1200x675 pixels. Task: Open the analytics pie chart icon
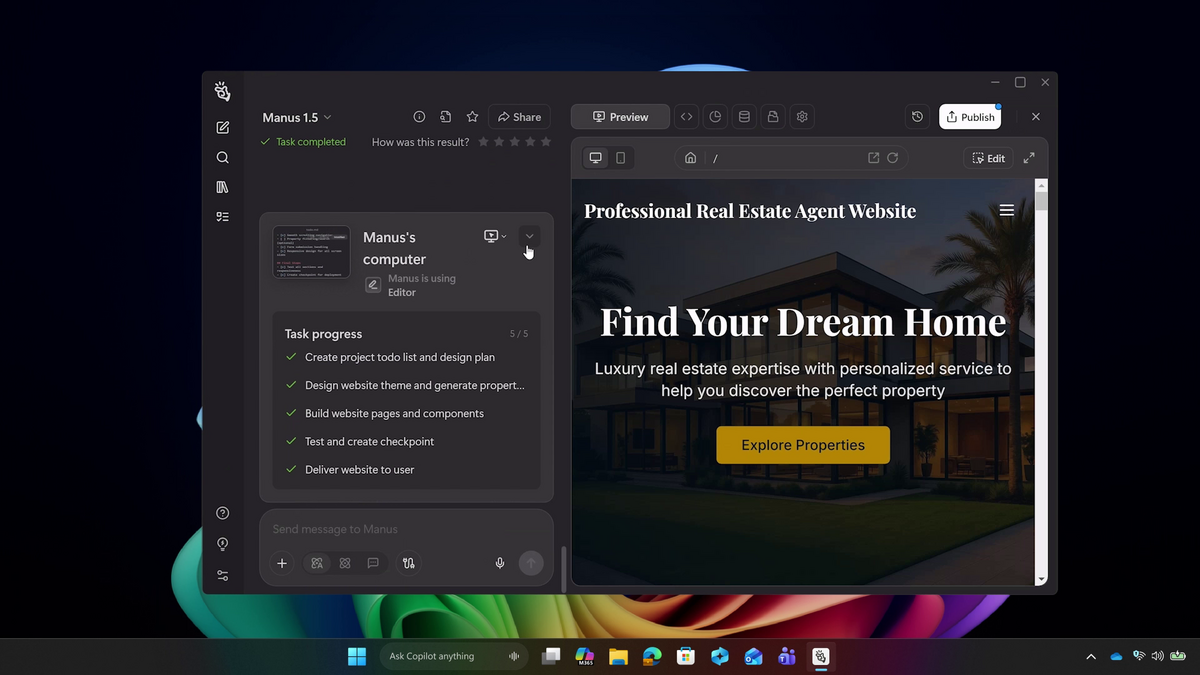(x=715, y=117)
